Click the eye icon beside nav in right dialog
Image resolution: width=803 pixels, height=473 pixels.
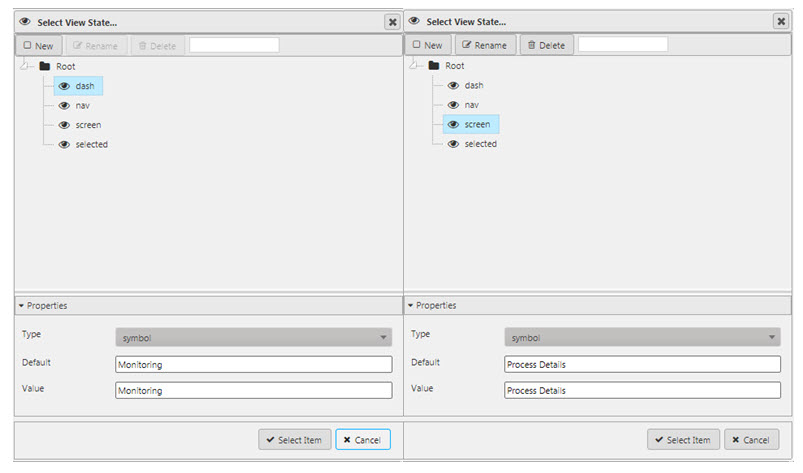pos(453,105)
